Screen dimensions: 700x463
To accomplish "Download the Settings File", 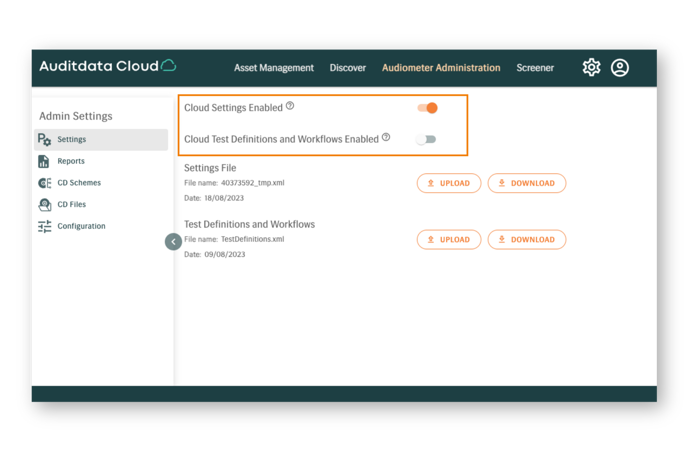I will click(x=526, y=183).
